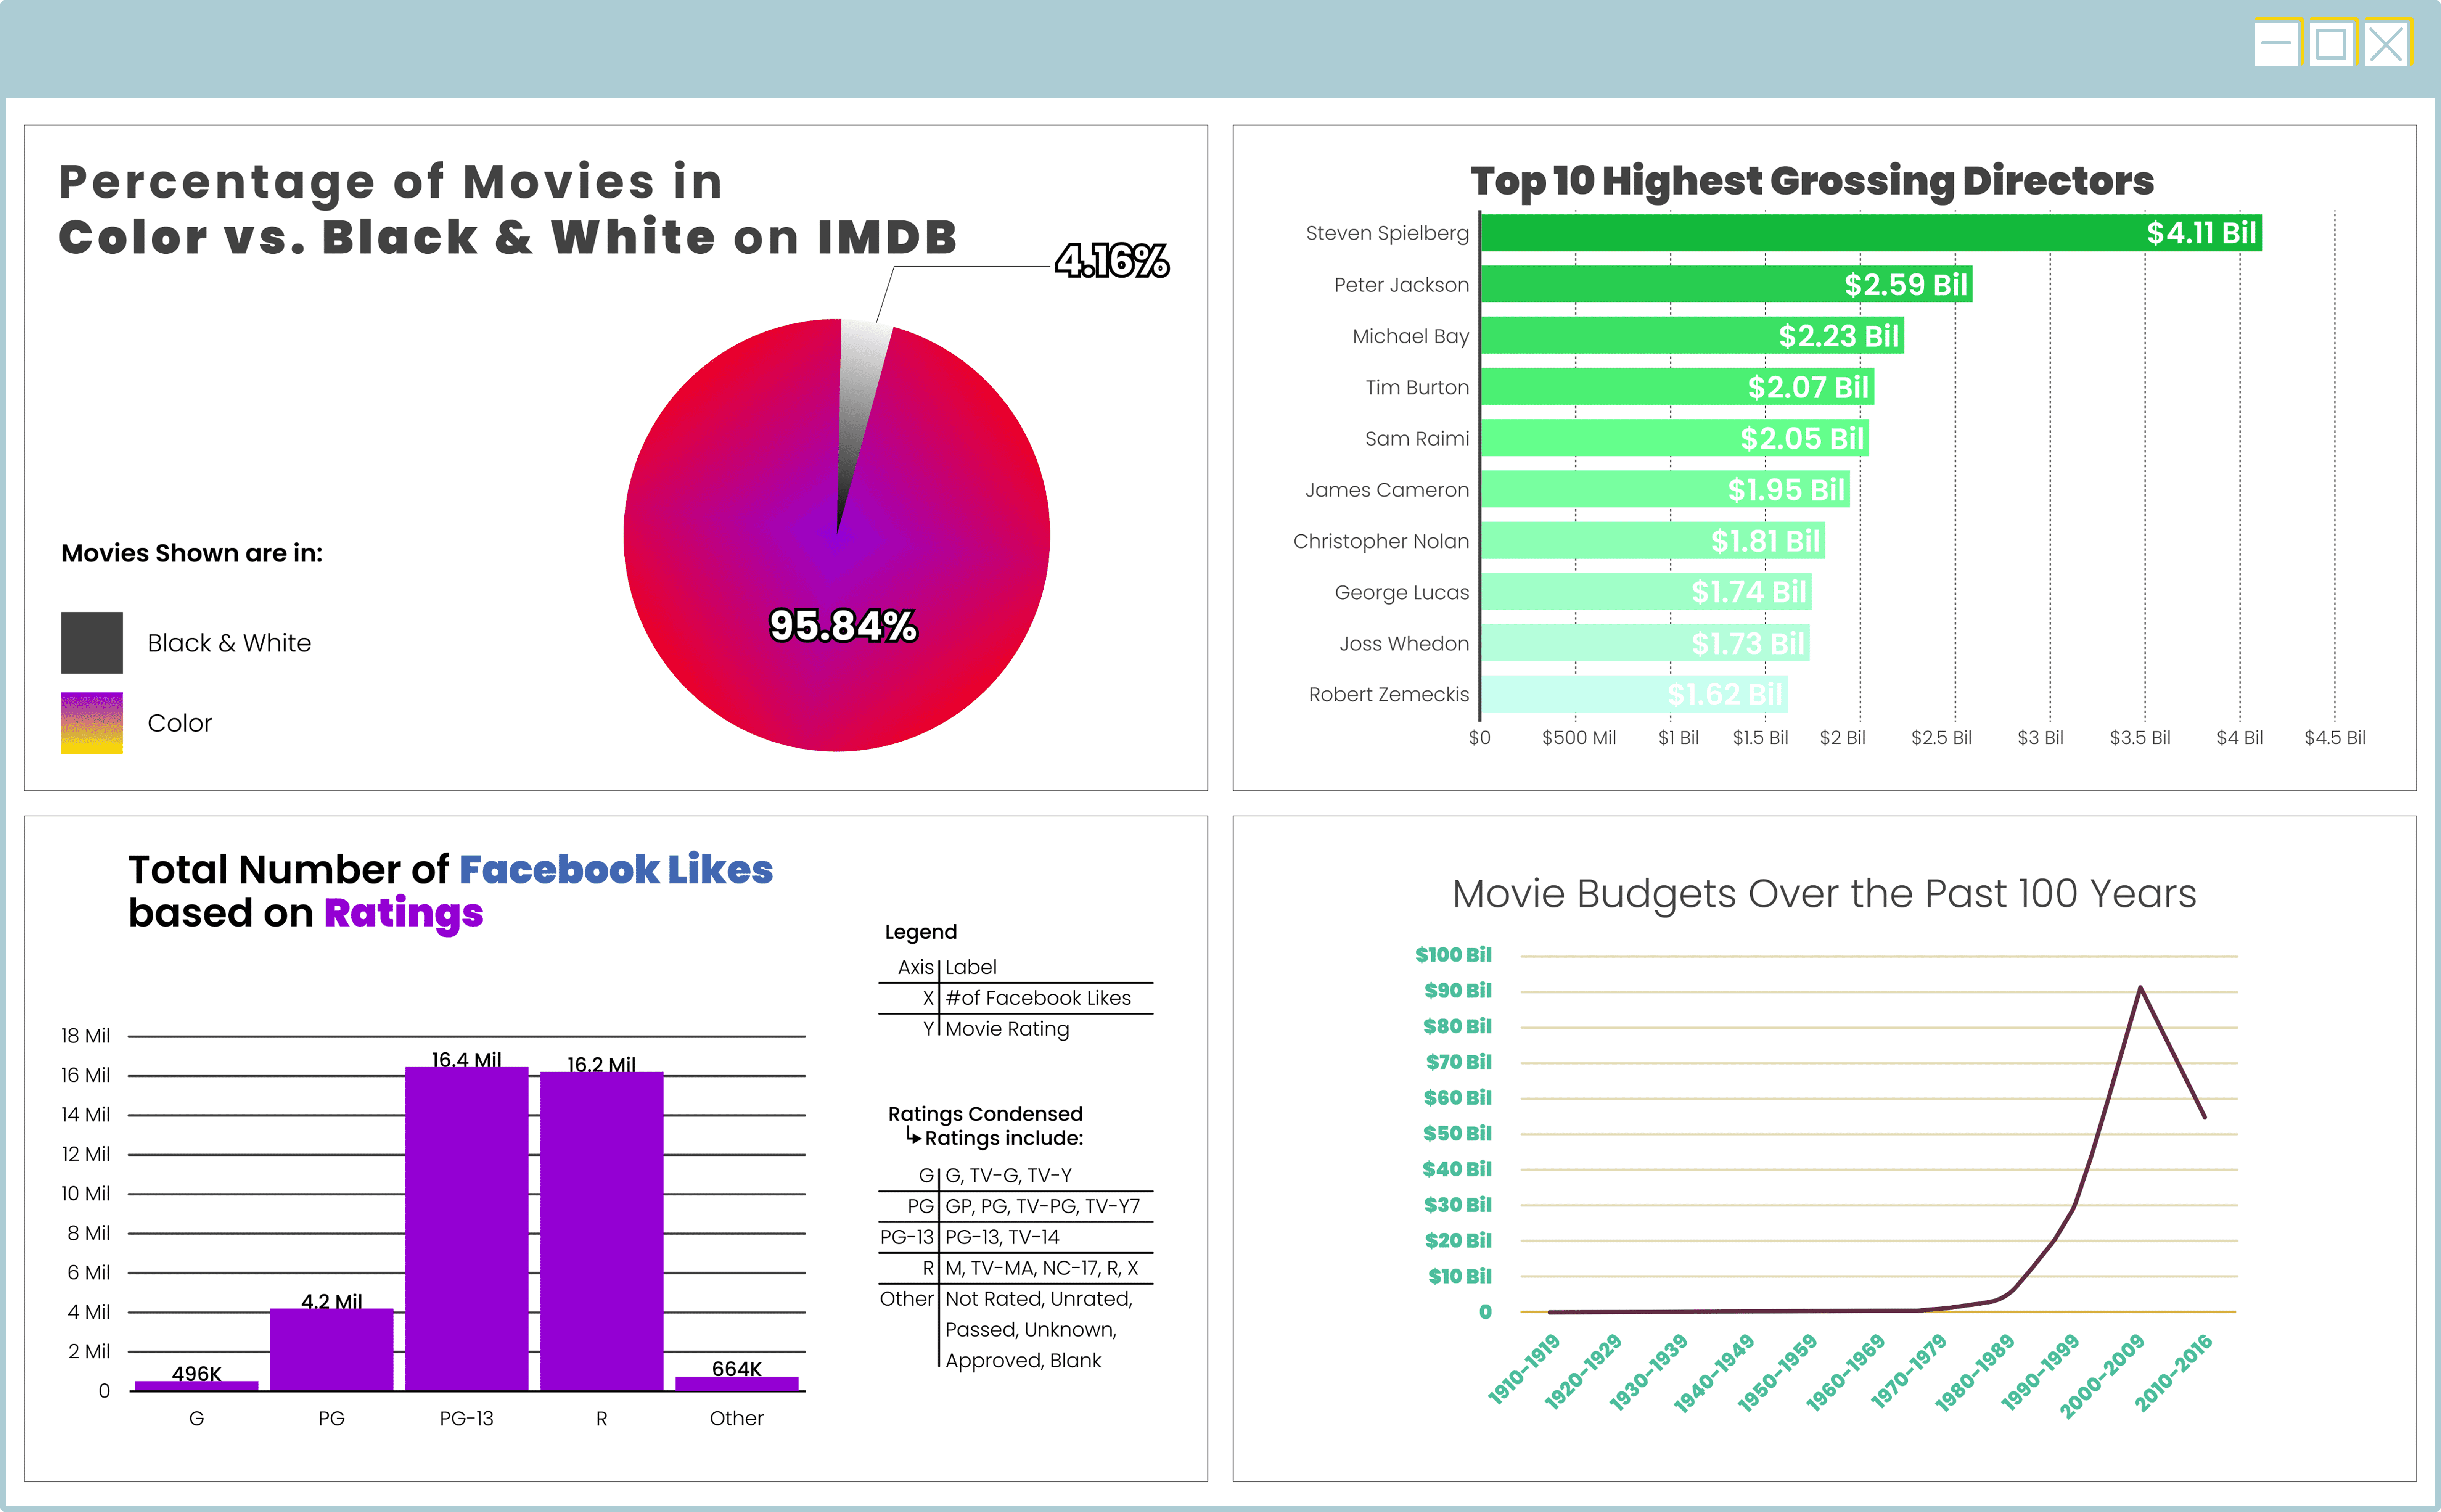Click the Christopher Nolan $1.81 Bil bar
Image resolution: width=2441 pixels, height=1512 pixels.
tap(1653, 541)
